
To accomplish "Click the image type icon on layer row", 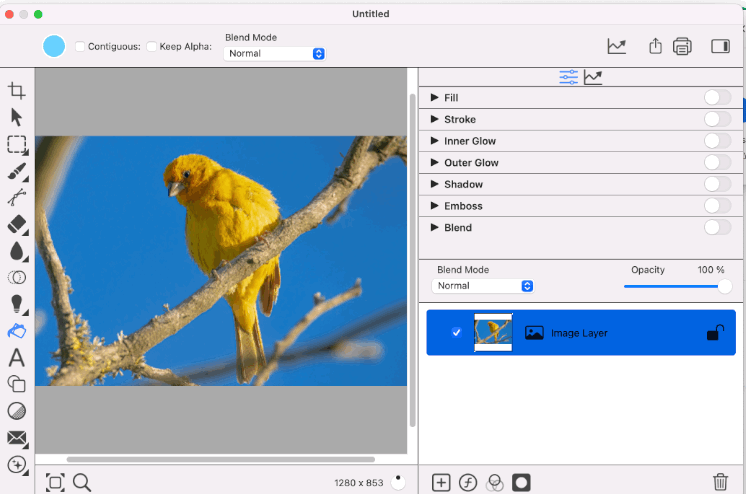I will [x=534, y=333].
